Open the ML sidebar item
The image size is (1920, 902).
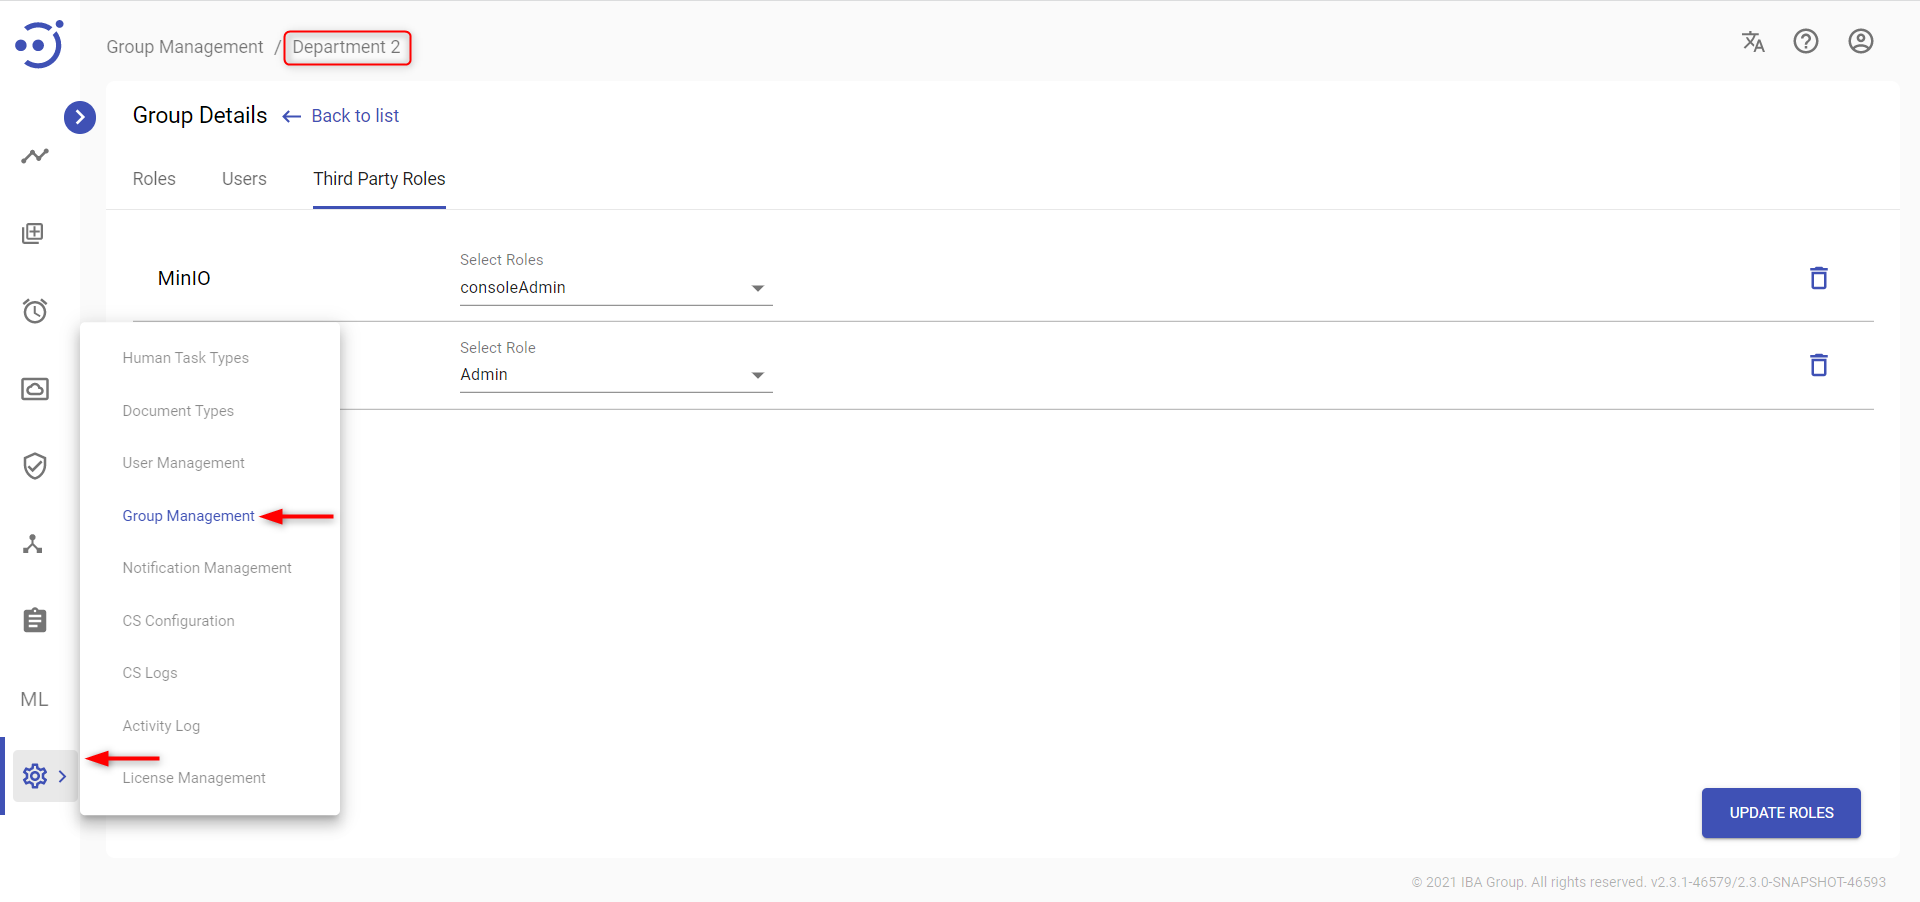(x=34, y=699)
